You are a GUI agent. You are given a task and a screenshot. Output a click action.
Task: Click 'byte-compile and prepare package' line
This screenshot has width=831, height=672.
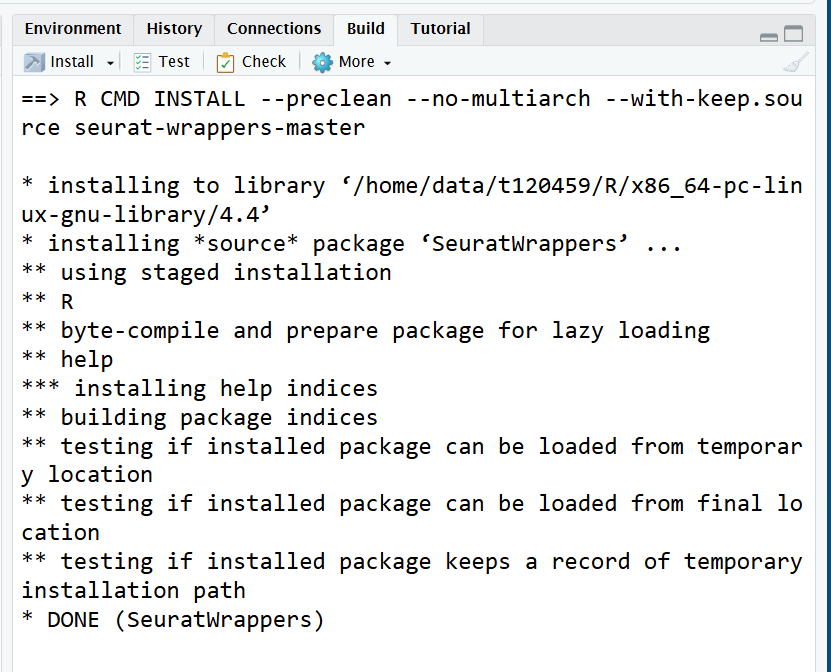pos(366,331)
